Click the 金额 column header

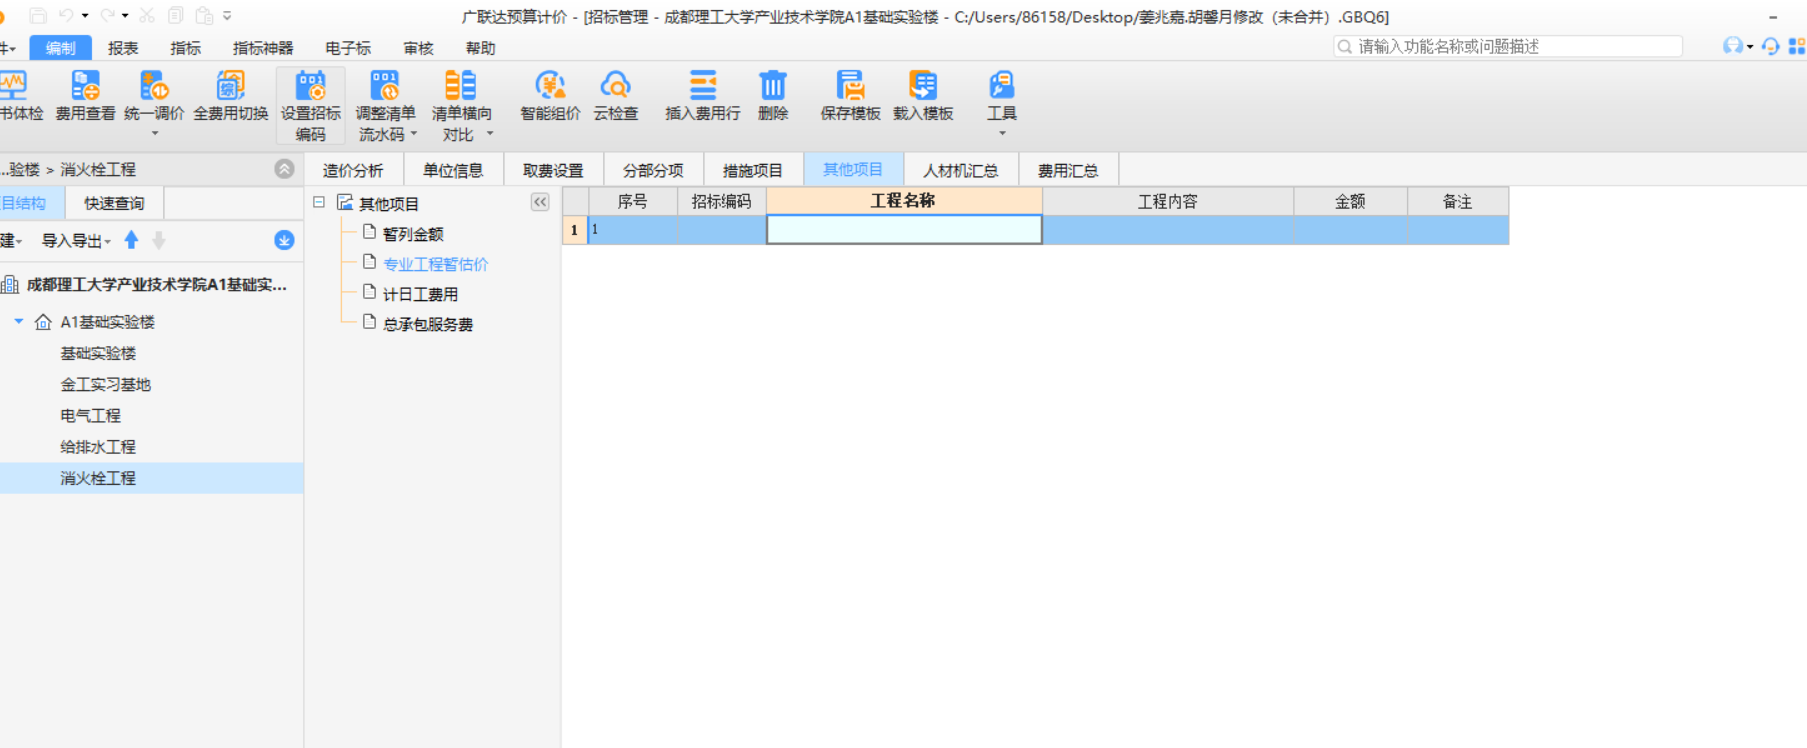pos(1350,201)
